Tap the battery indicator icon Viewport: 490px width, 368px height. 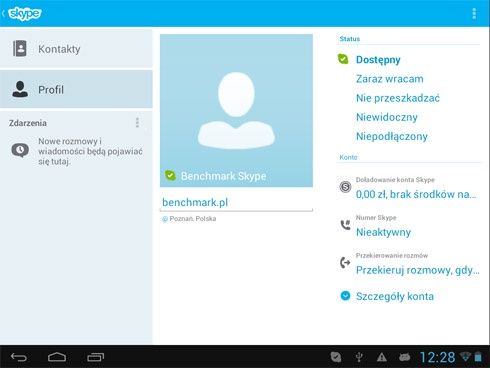click(x=478, y=357)
